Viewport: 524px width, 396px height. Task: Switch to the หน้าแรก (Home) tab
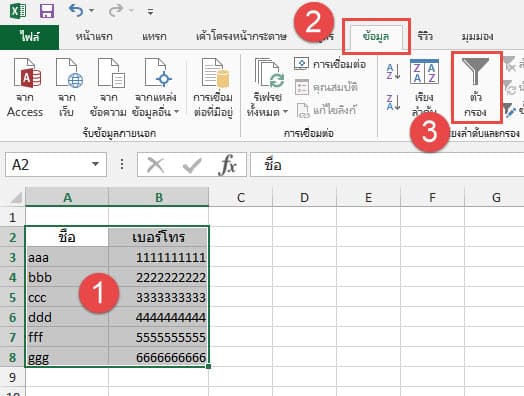click(94, 36)
